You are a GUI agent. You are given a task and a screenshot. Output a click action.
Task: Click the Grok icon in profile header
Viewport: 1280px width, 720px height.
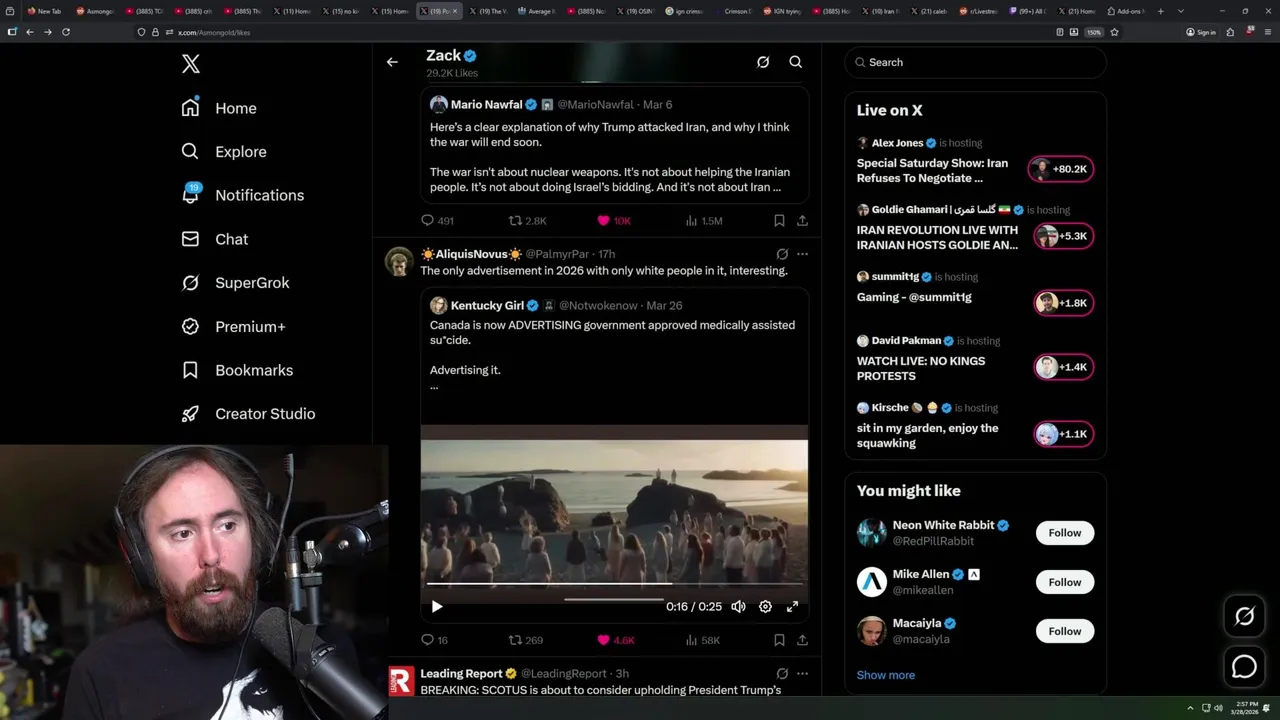763,62
